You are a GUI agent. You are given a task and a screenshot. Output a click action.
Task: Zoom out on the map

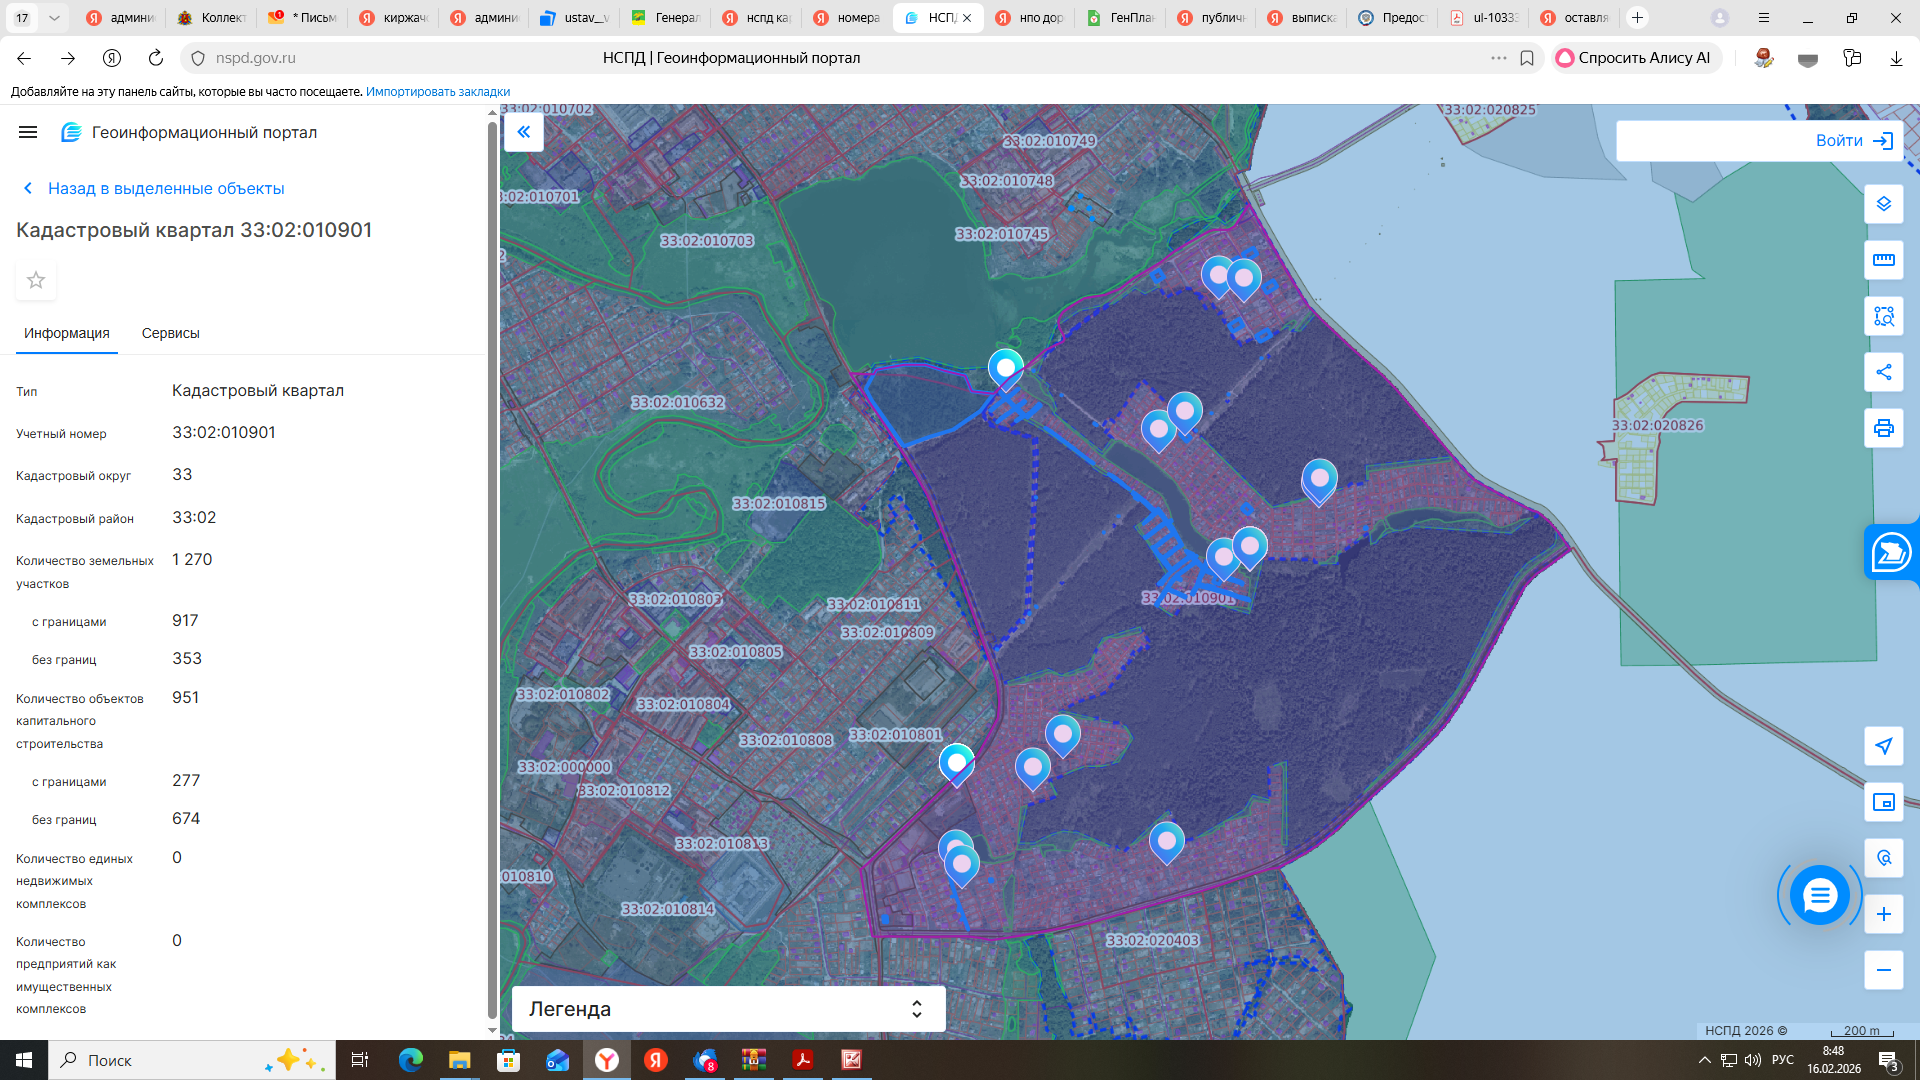[1883, 970]
